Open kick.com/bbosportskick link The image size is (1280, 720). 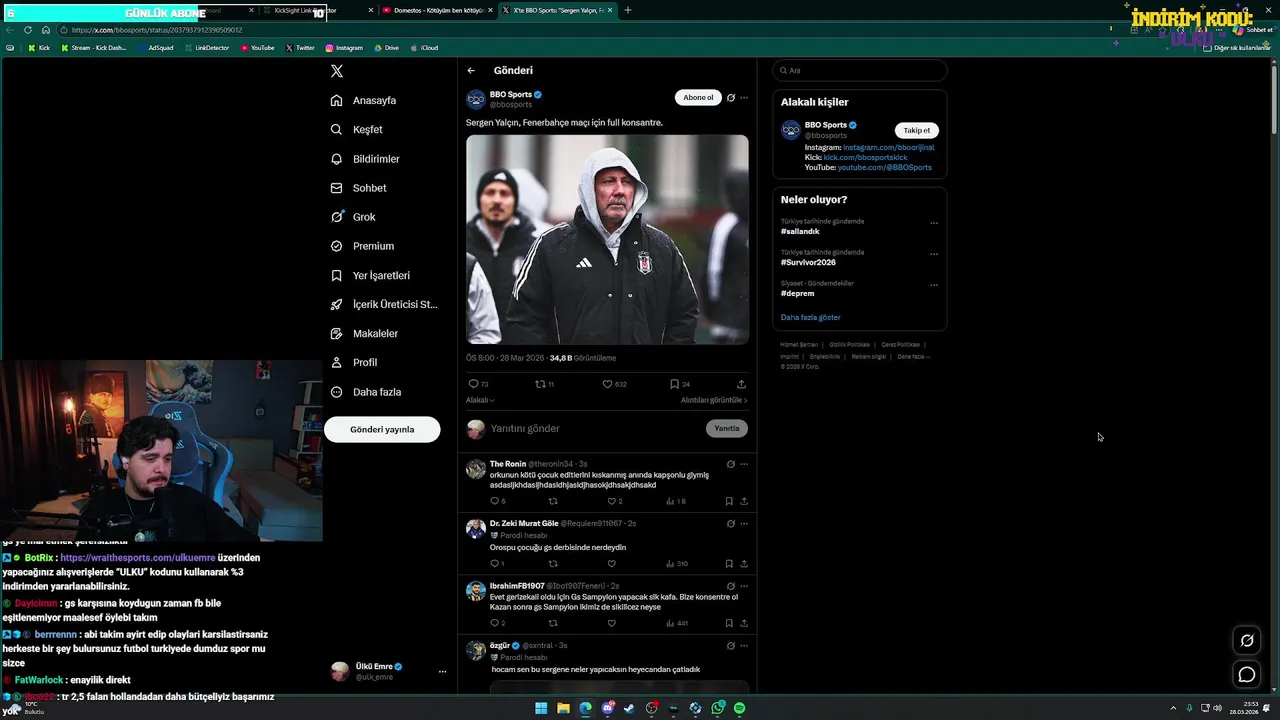pyautogui.click(x=866, y=157)
